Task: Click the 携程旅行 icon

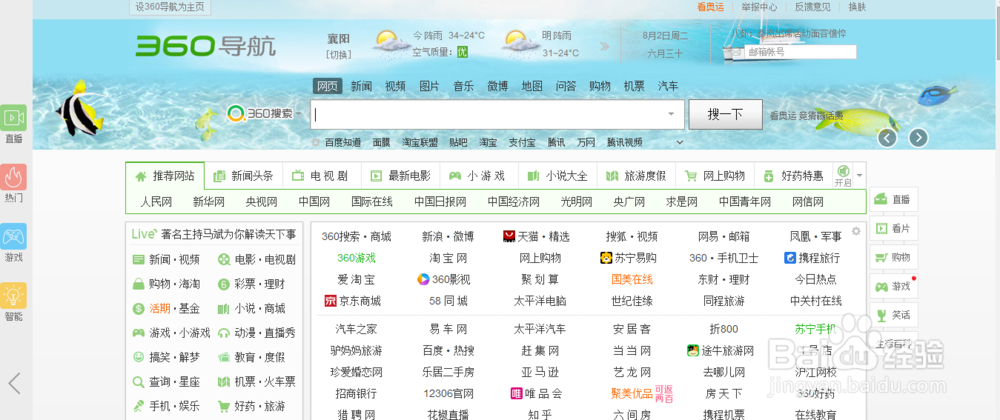Action: (790, 258)
